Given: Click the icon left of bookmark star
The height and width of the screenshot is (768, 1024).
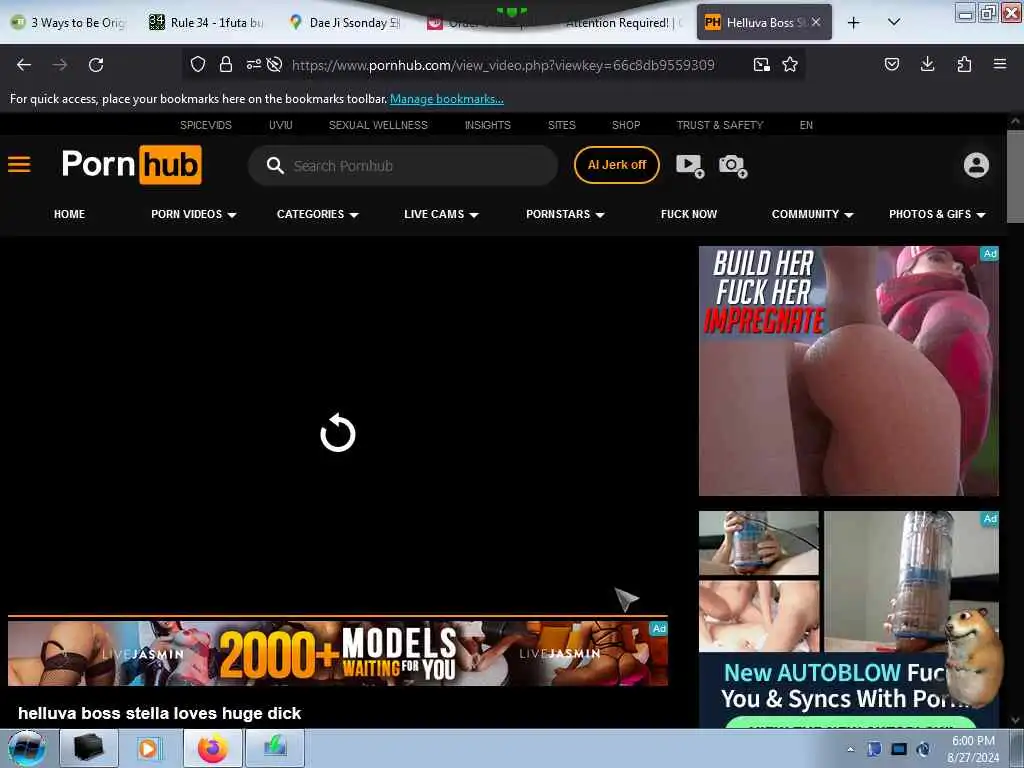Looking at the screenshot, I should pyautogui.click(x=761, y=64).
